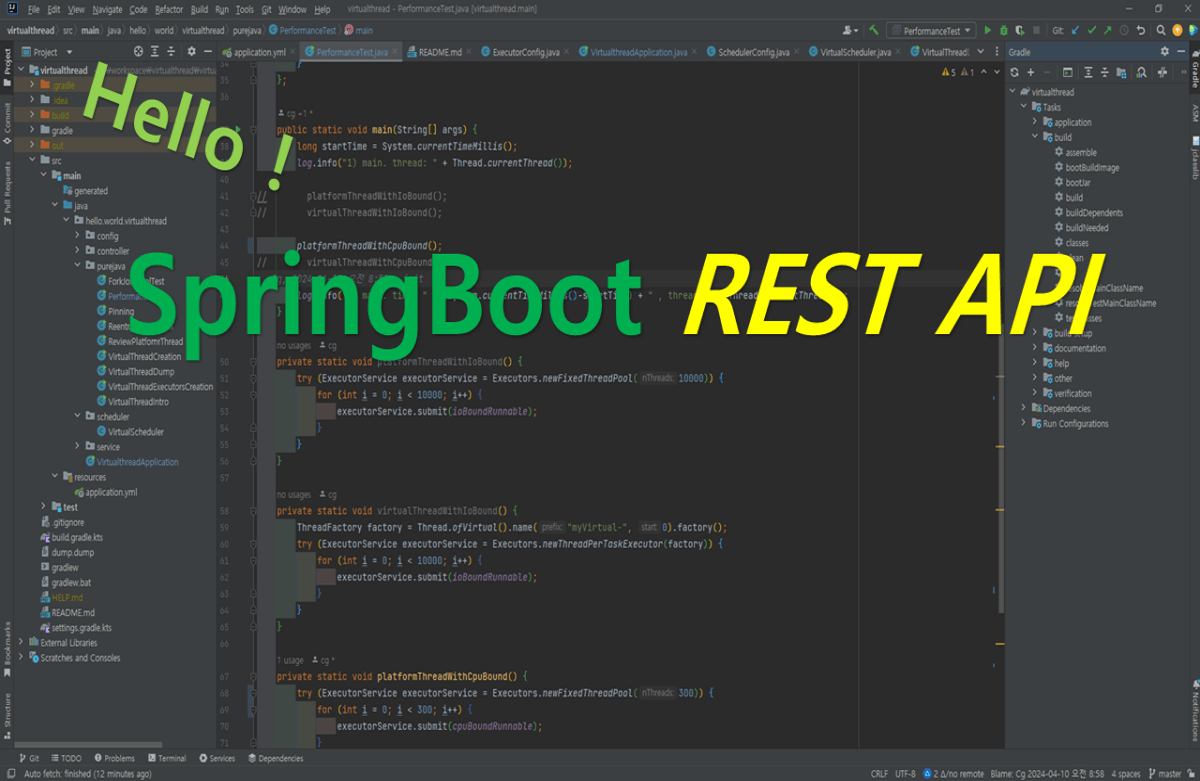Change CRLF line separator in status bar
The width and height of the screenshot is (1200, 781).
coord(879,773)
